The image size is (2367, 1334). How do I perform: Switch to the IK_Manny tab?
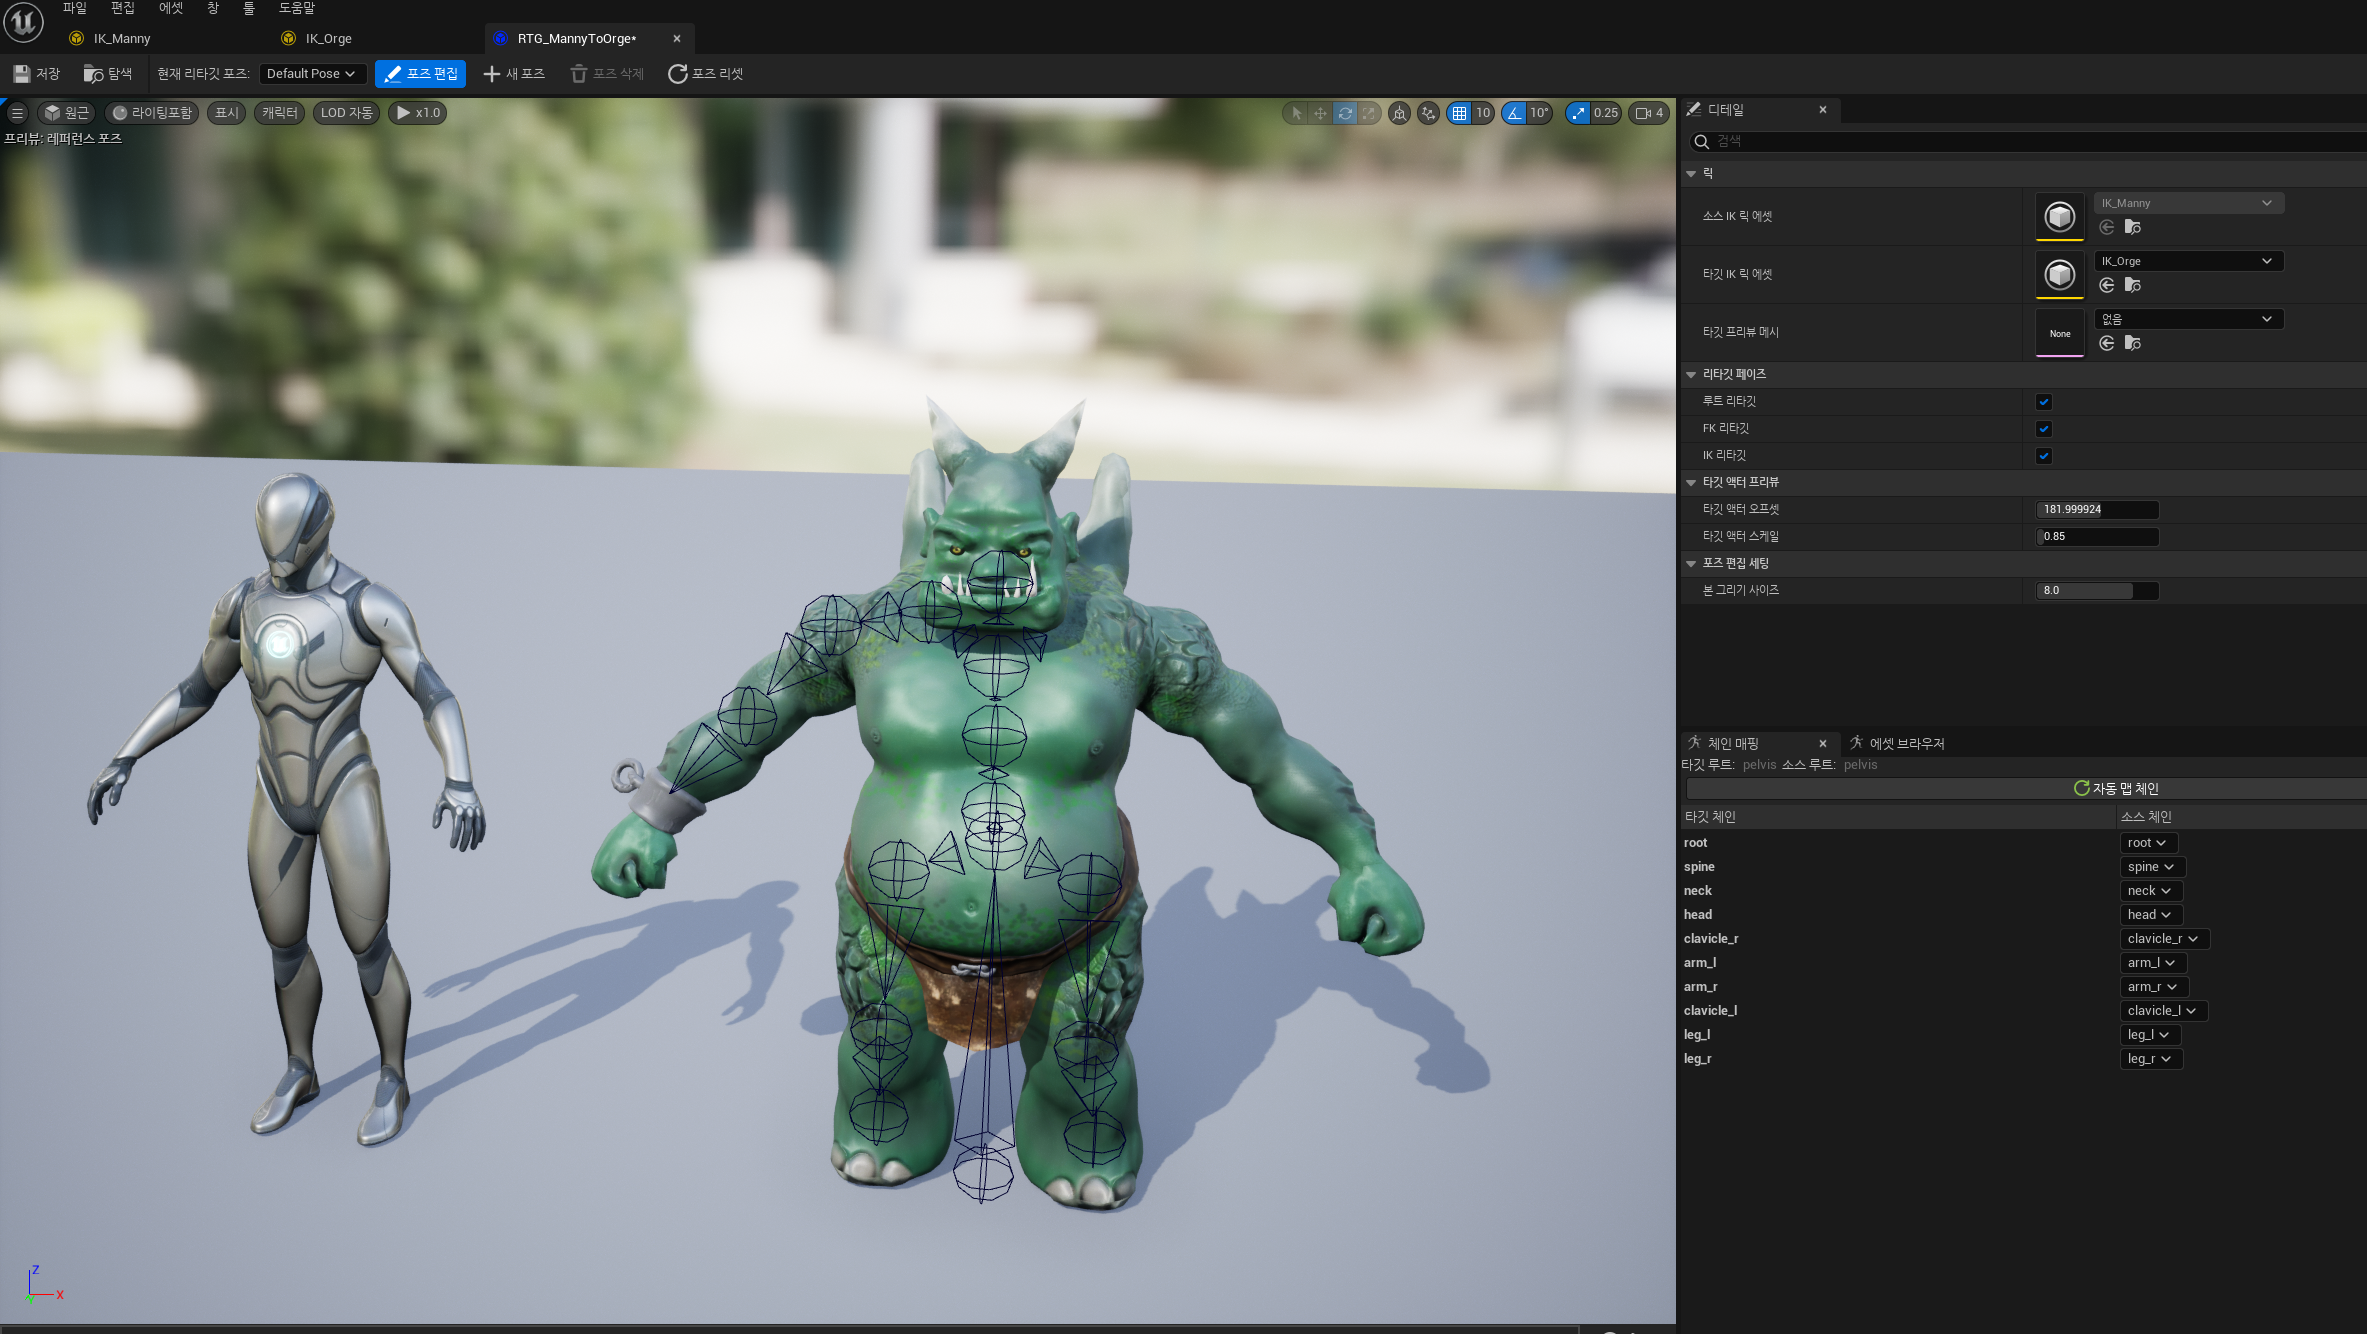click(x=121, y=39)
